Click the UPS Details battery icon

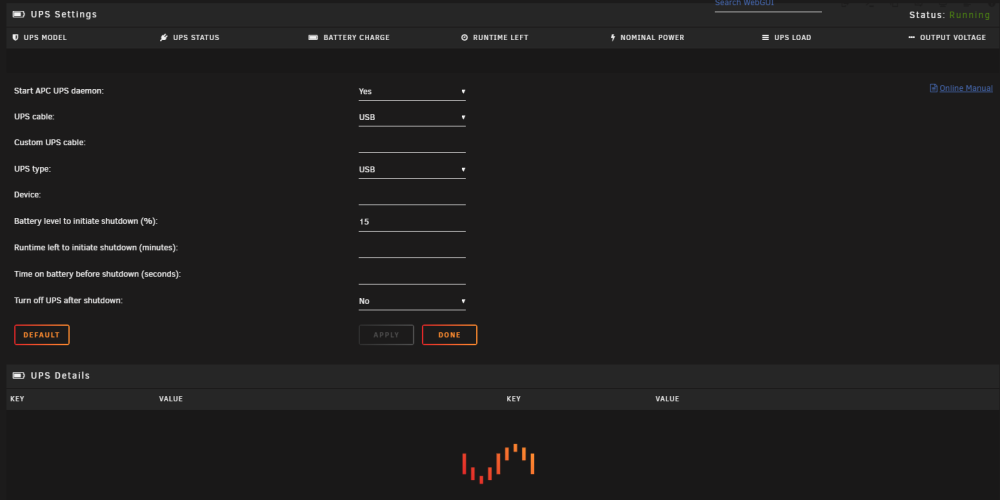[18, 376]
